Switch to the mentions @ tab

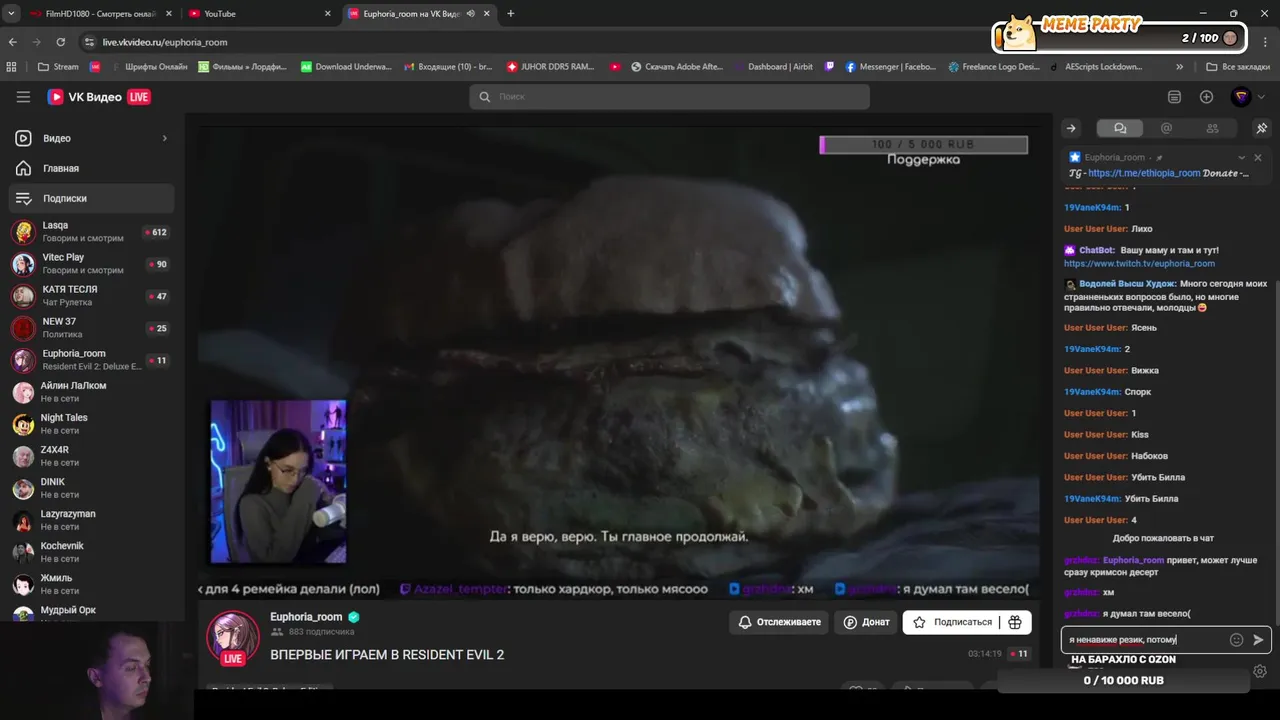point(1166,128)
